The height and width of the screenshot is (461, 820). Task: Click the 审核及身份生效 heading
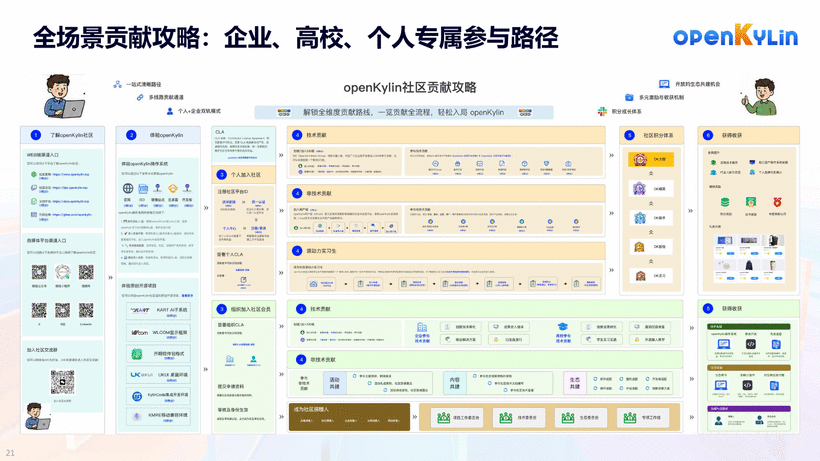coord(233,410)
